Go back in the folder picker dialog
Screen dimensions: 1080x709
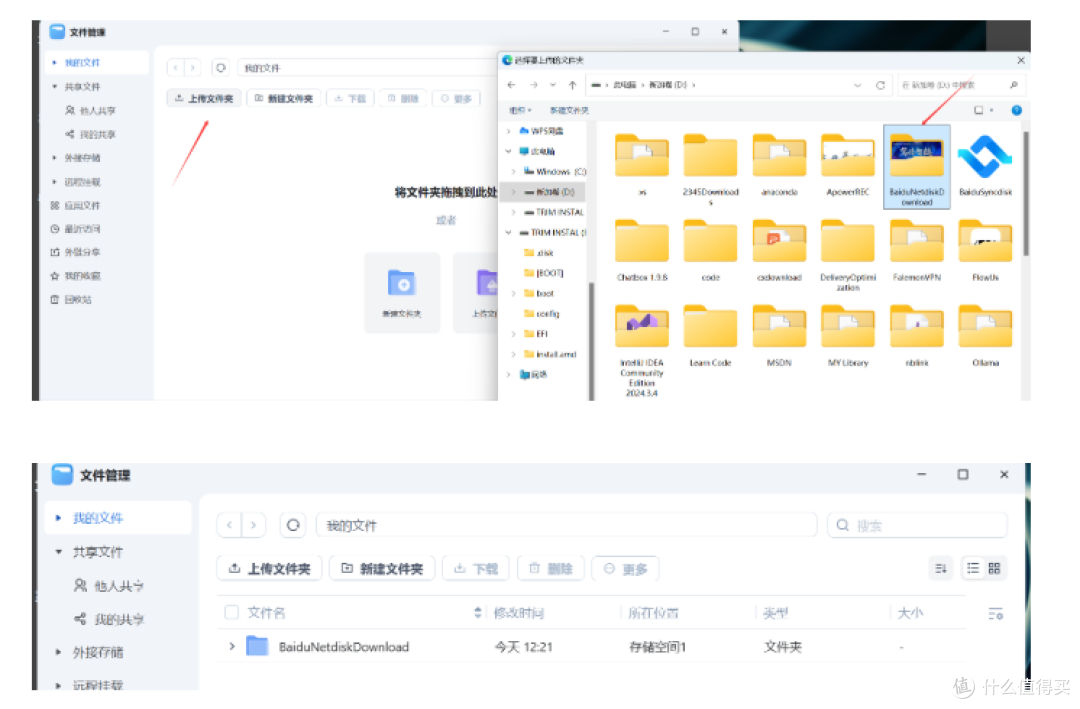point(511,85)
